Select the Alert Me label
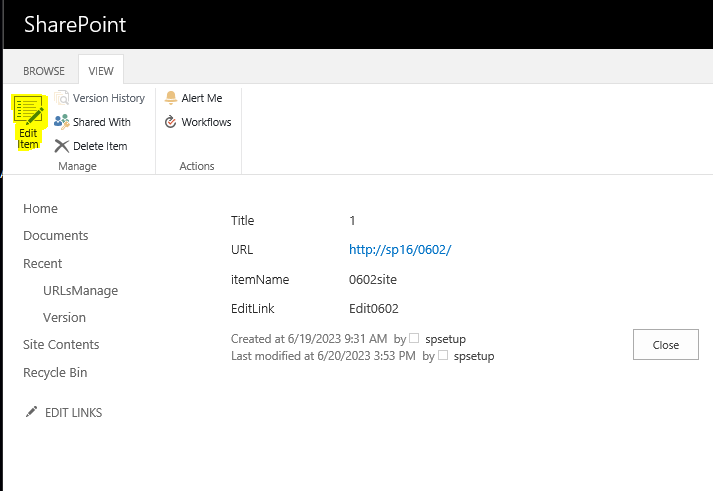The image size is (713, 491). 202,98
